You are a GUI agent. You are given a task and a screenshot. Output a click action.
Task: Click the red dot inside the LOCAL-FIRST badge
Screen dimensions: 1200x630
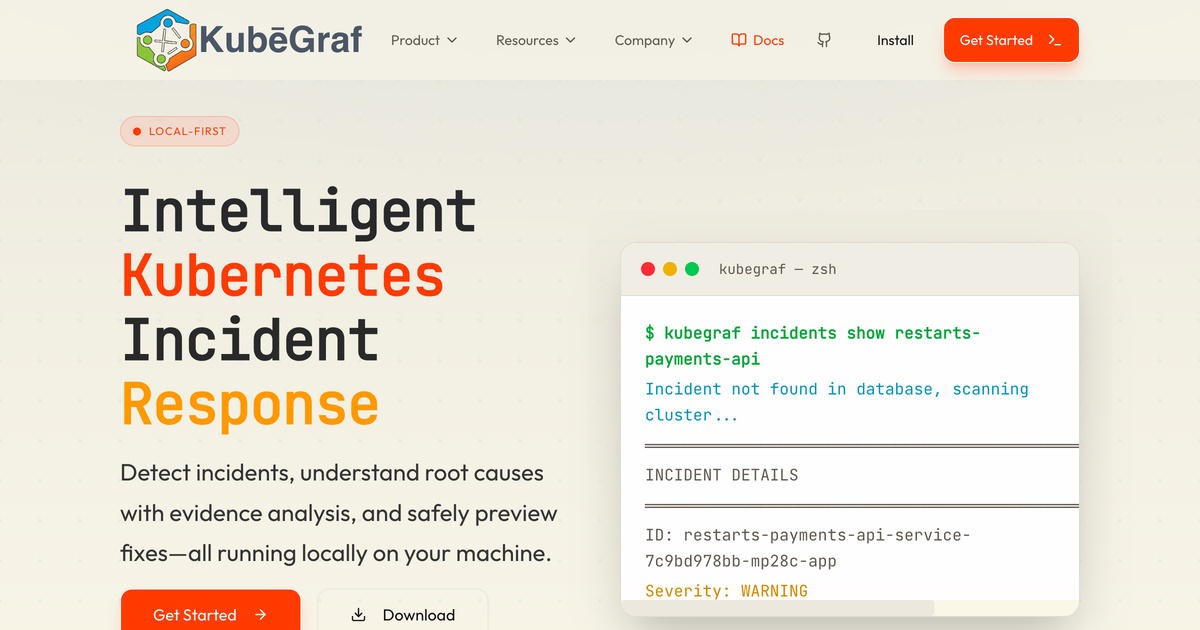click(x=135, y=131)
